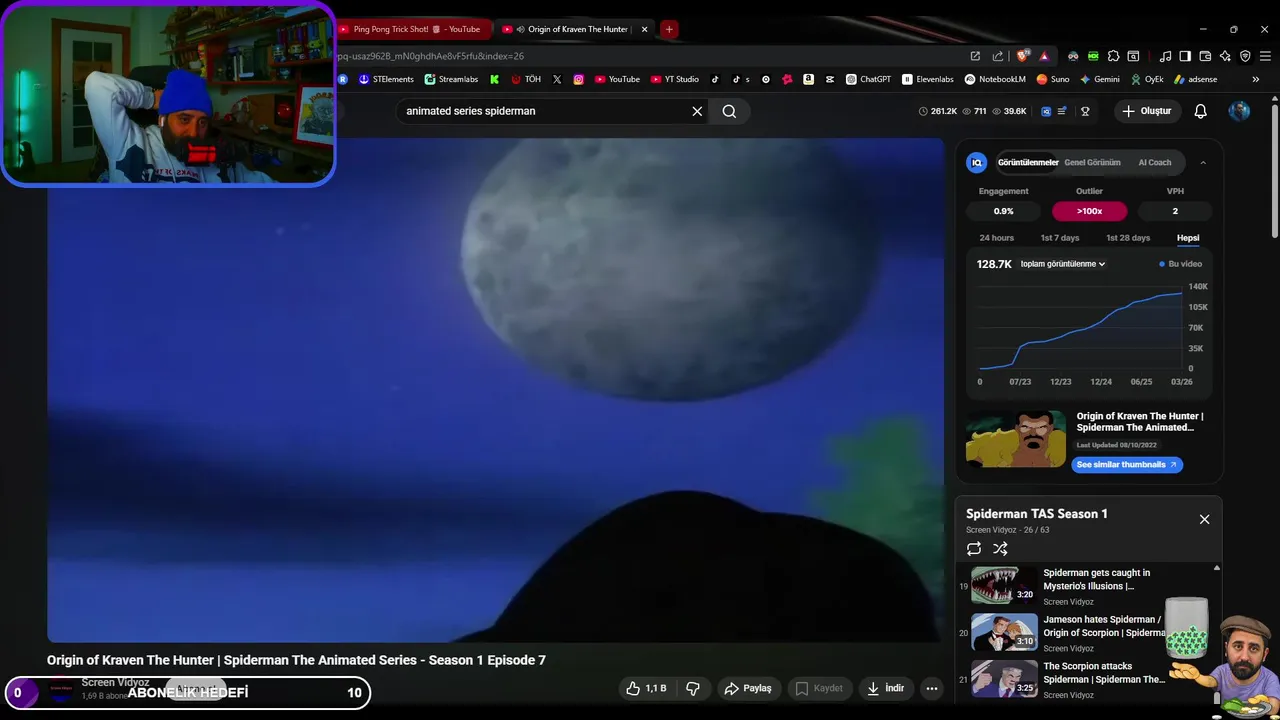Open YouTube notifications bell
The image size is (1280, 720).
(1200, 111)
